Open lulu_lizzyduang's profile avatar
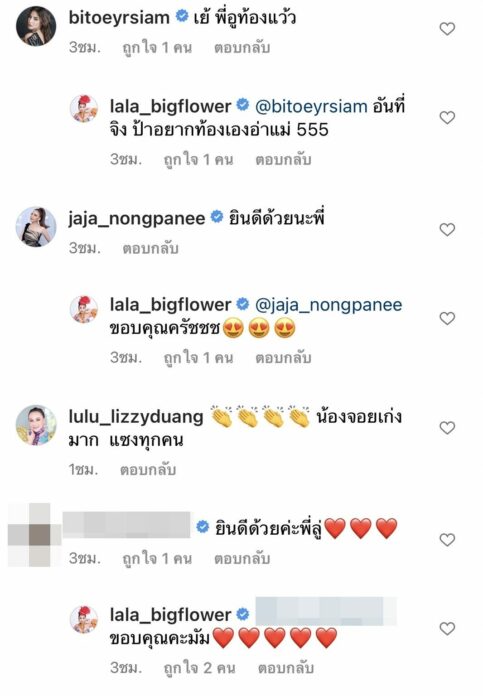 click(36, 425)
